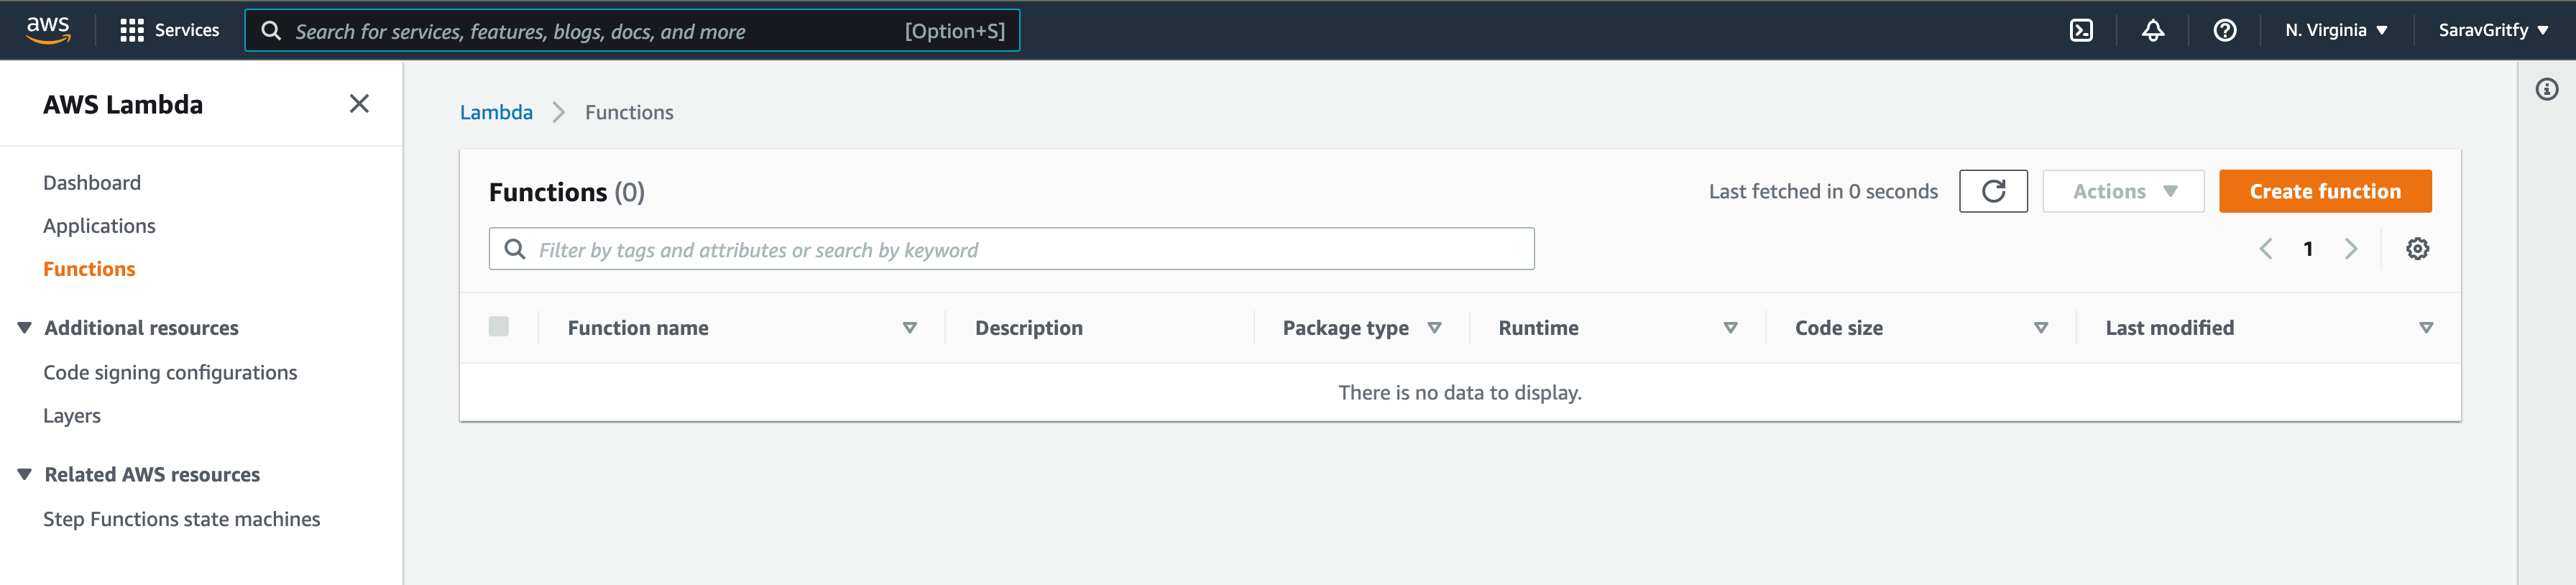
Task: Collapse the Additional resources section
Action: 25,328
